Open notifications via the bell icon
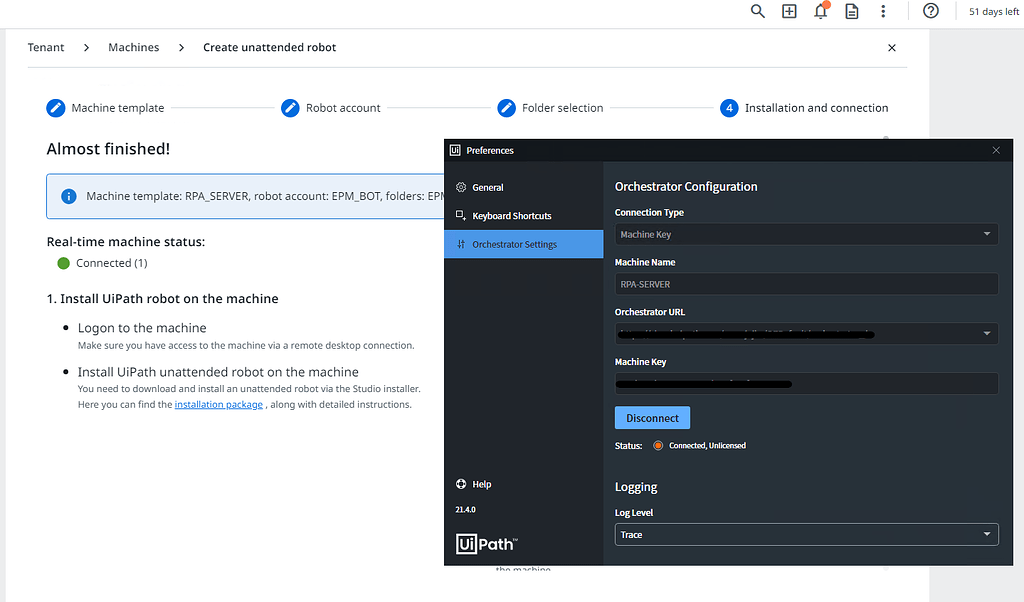The image size is (1024, 602). coord(820,11)
